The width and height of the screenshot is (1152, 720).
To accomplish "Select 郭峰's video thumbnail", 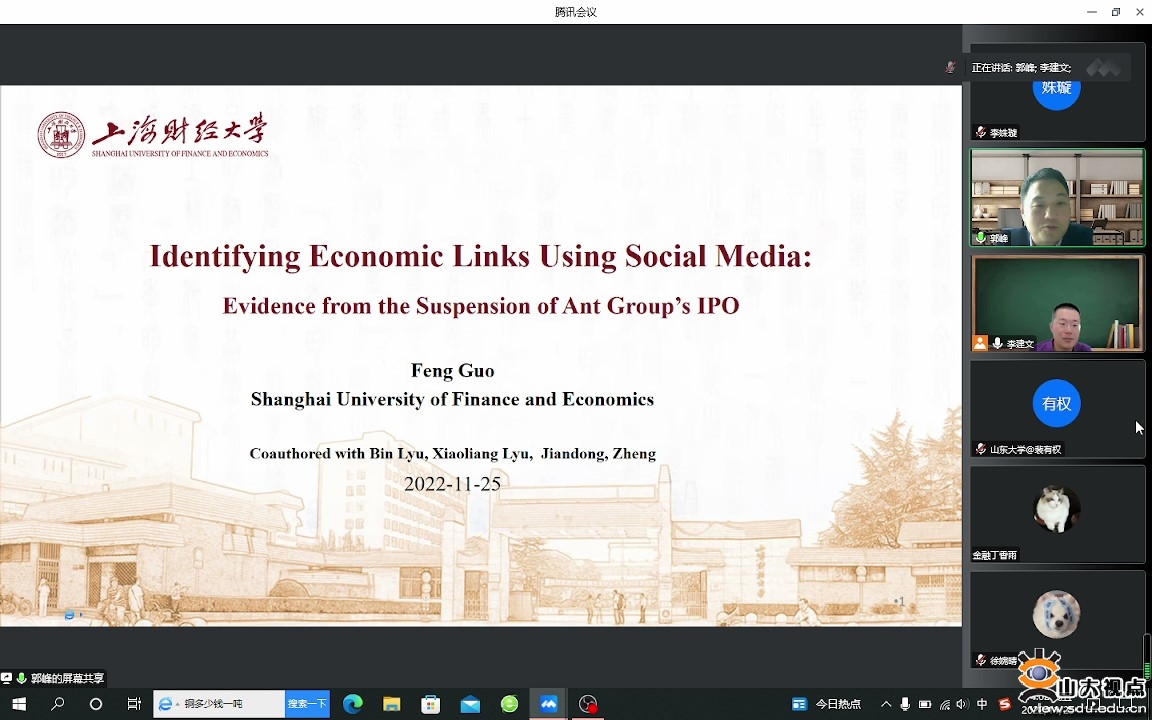I will [x=1057, y=198].
